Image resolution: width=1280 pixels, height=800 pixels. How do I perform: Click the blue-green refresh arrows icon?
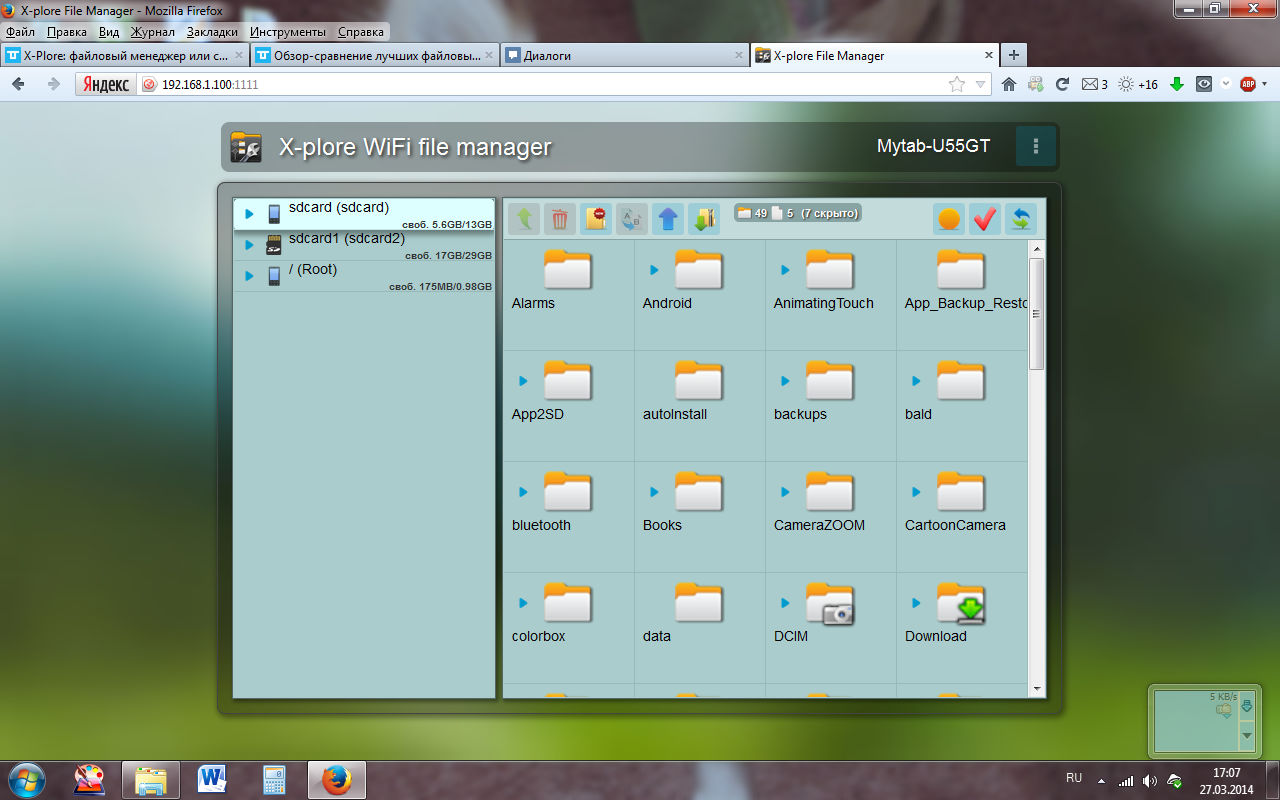coord(1021,219)
